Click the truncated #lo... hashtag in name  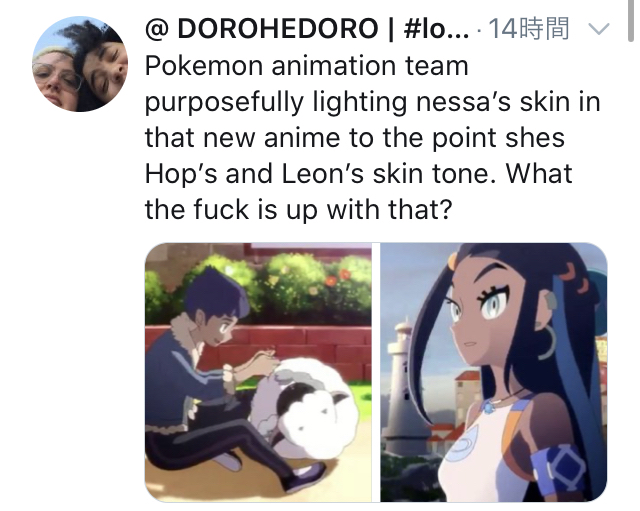tap(436, 29)
